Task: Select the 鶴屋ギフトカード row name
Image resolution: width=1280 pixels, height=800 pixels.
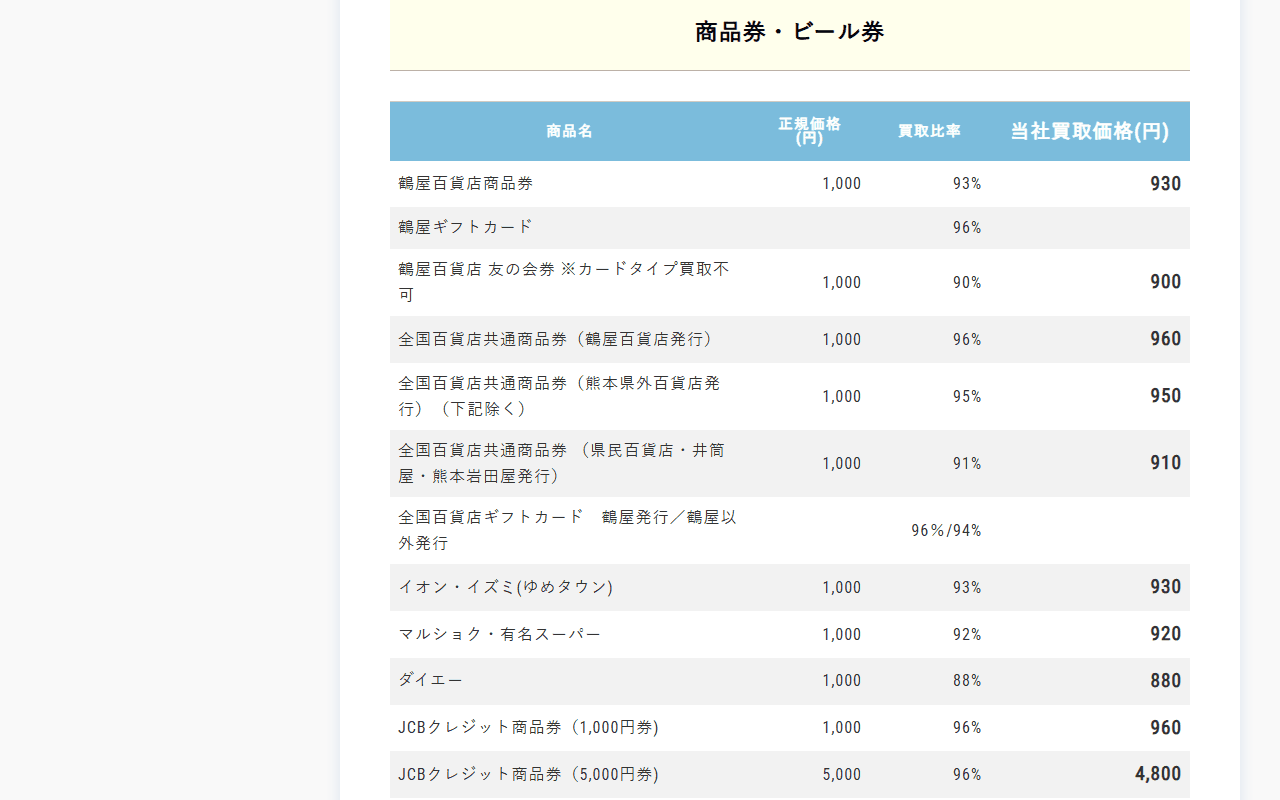Action: pos(466,227)
